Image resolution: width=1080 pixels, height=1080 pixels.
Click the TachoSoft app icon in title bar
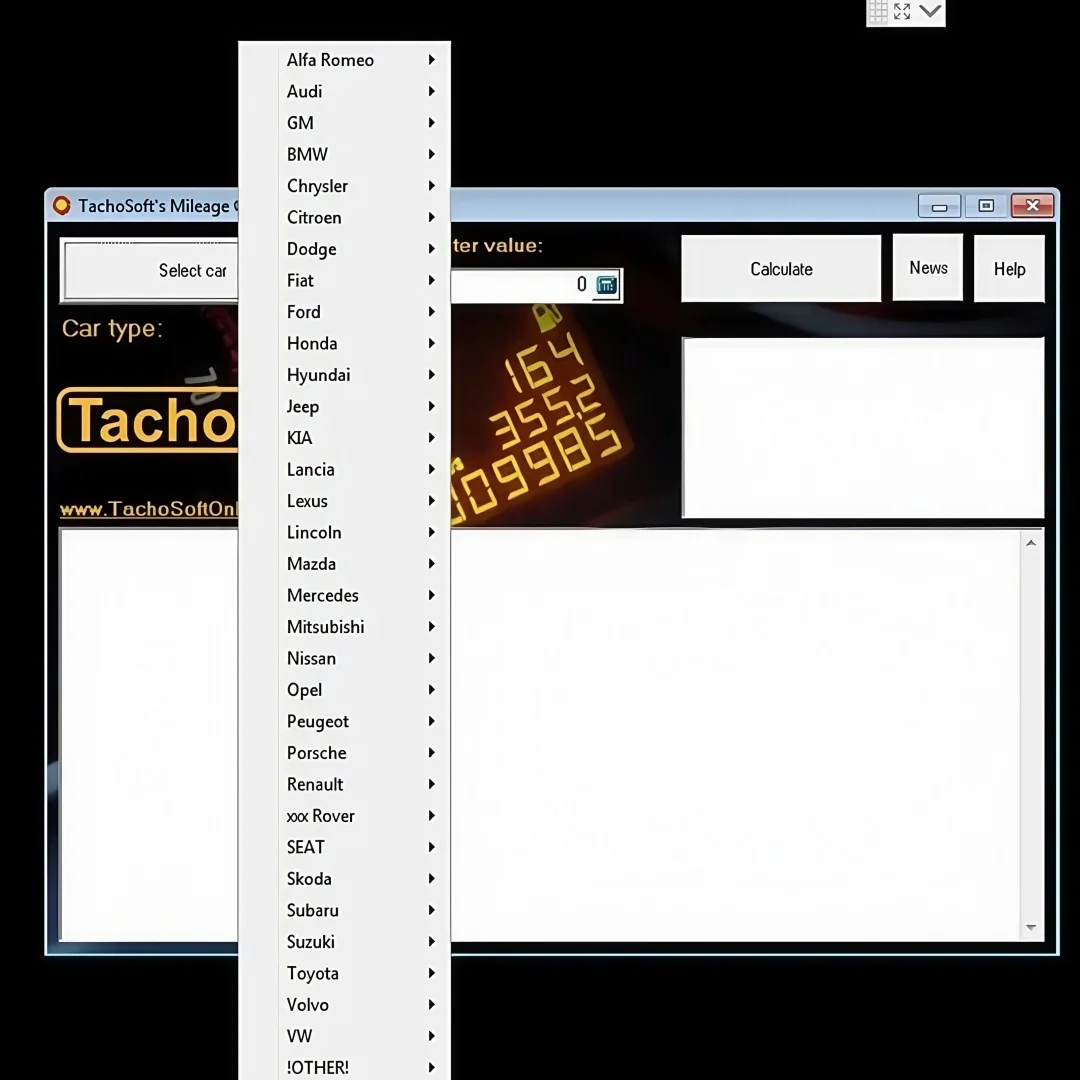62,205
